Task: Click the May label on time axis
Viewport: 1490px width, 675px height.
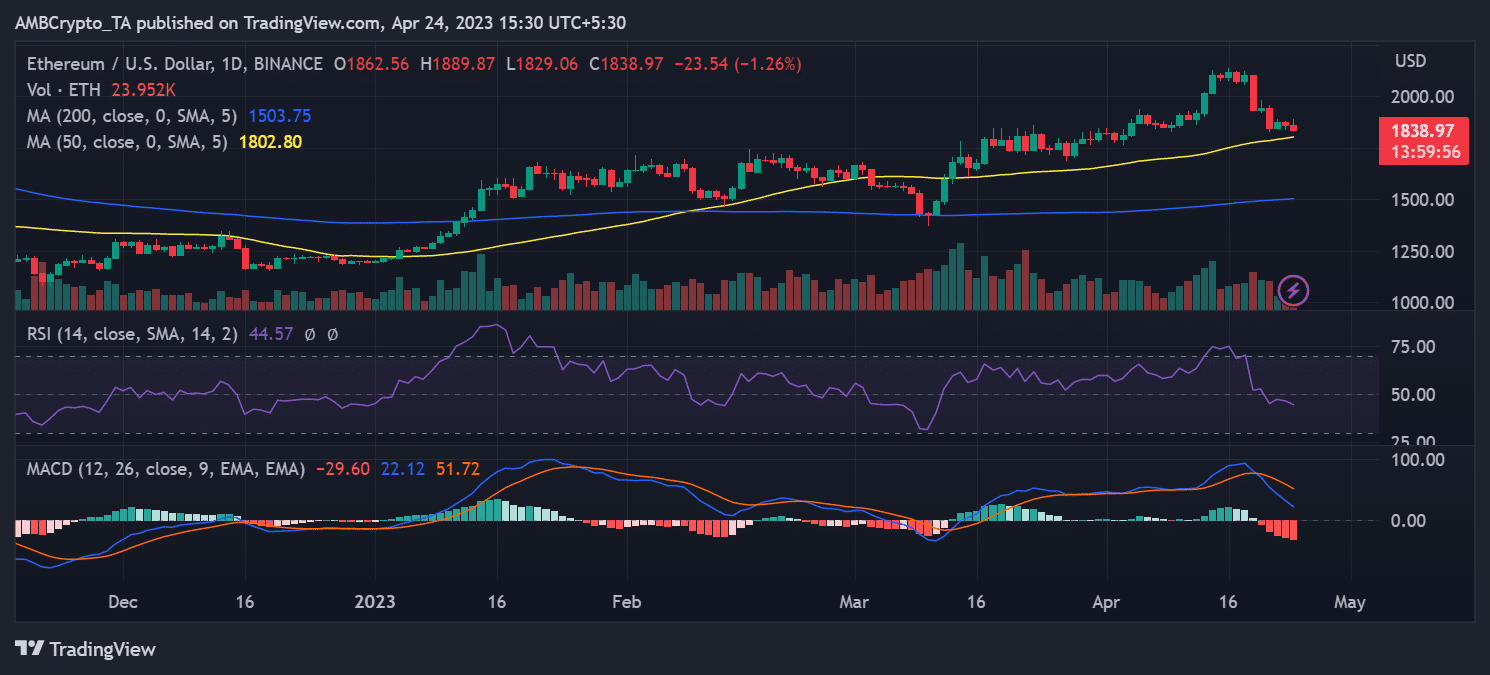Action: tap(1350, 603)
